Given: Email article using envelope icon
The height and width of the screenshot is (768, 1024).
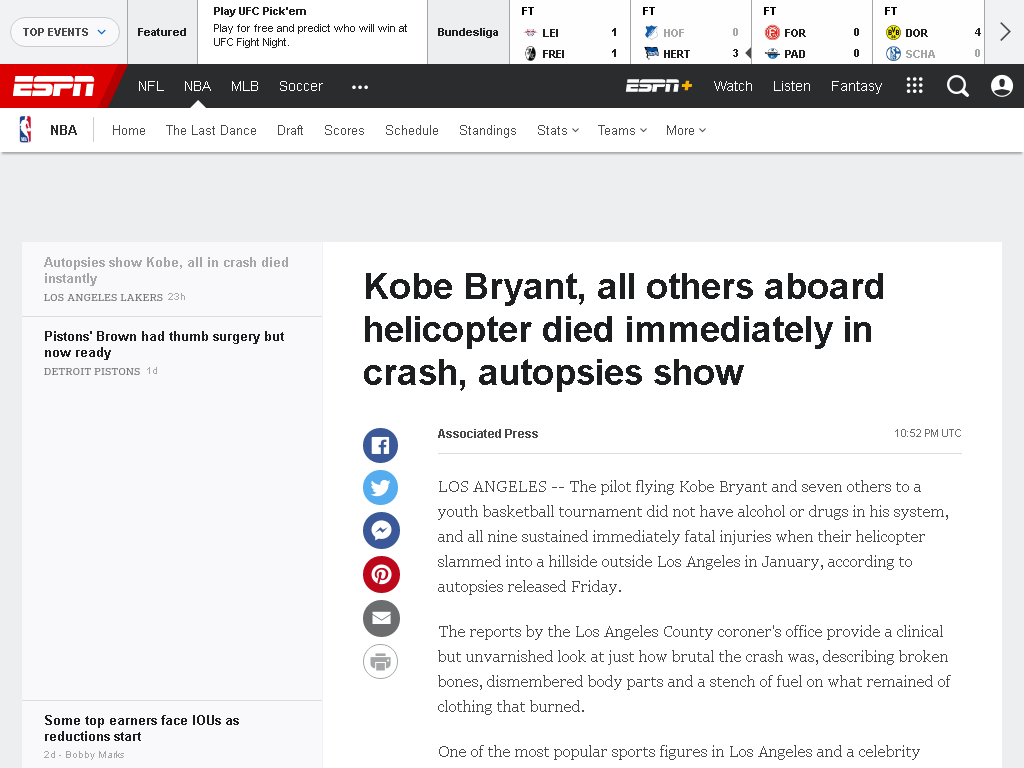Looking at the screenshot, I should [x=381, y=618].
